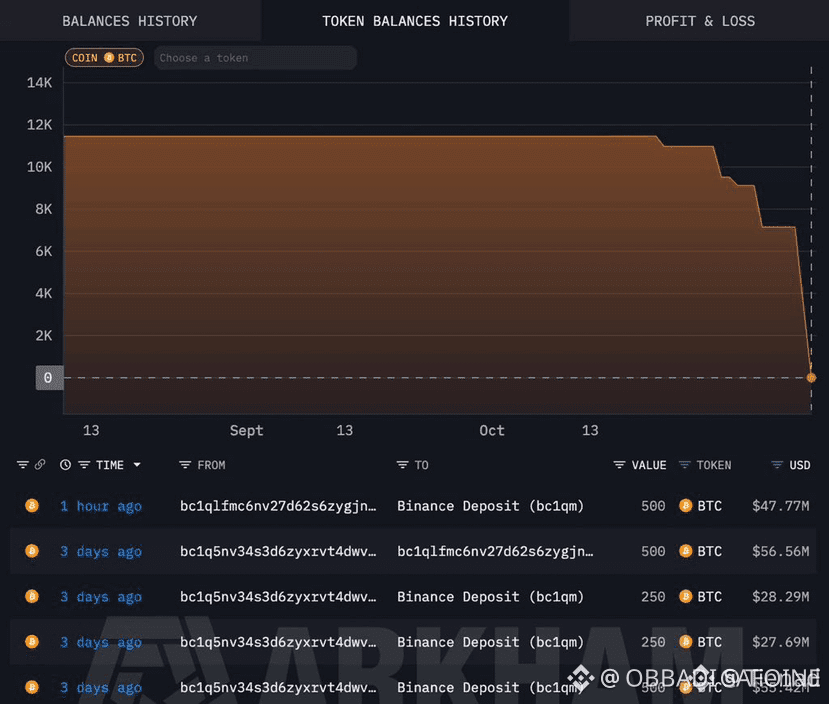Click the 250 value in $28.29M row
Screen dimensions: 829x704
pos(653,597)
